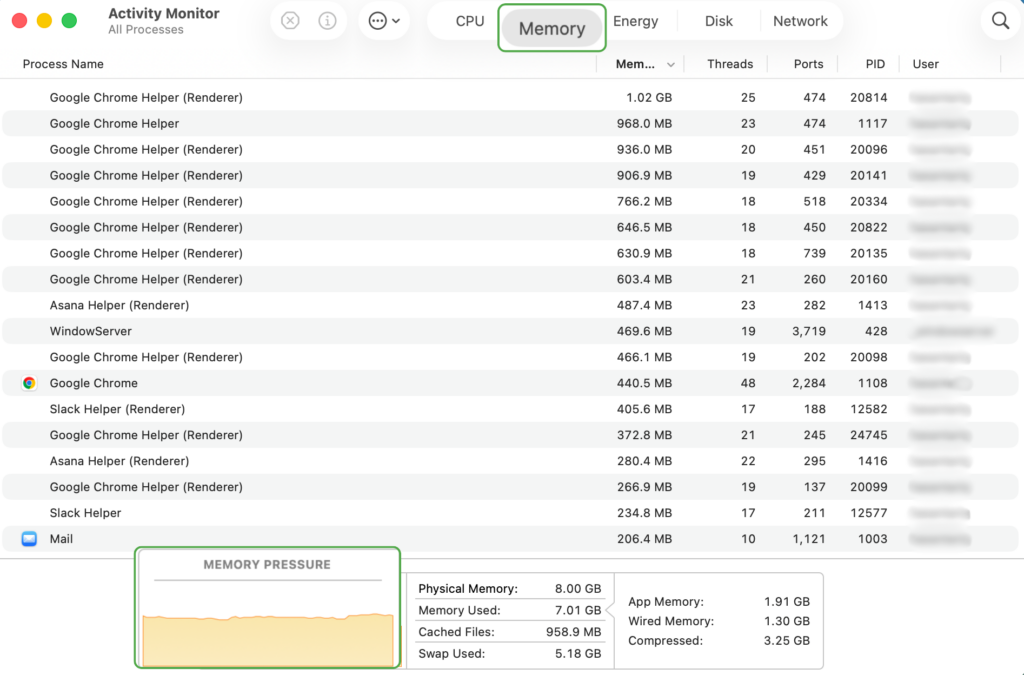Select Asana Helper (Renderer) using 280.4 MB

(x=510, y=461)
